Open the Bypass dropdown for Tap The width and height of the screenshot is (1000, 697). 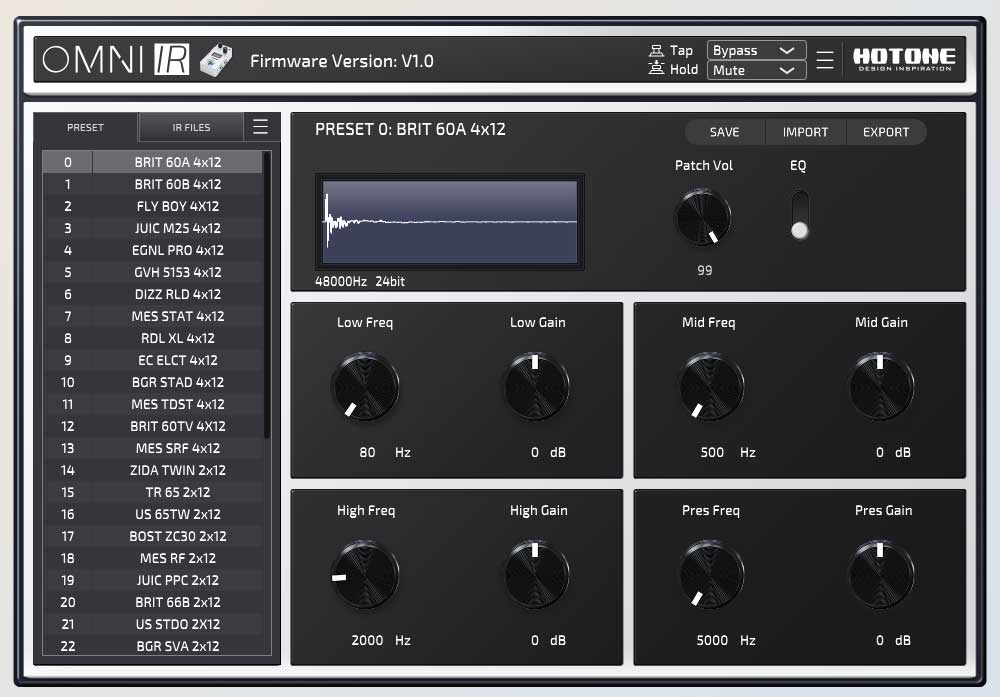[x=756, y=50]
